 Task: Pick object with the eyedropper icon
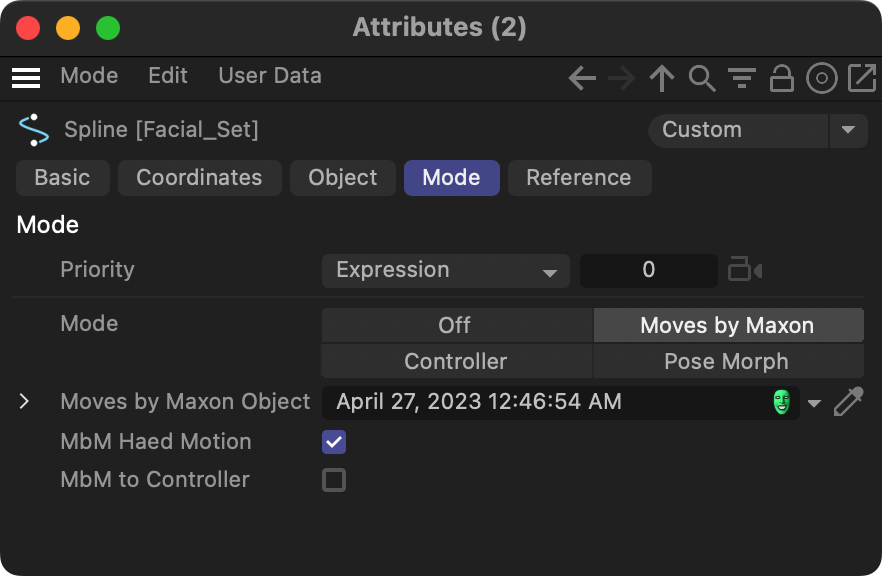coord(848,402)
